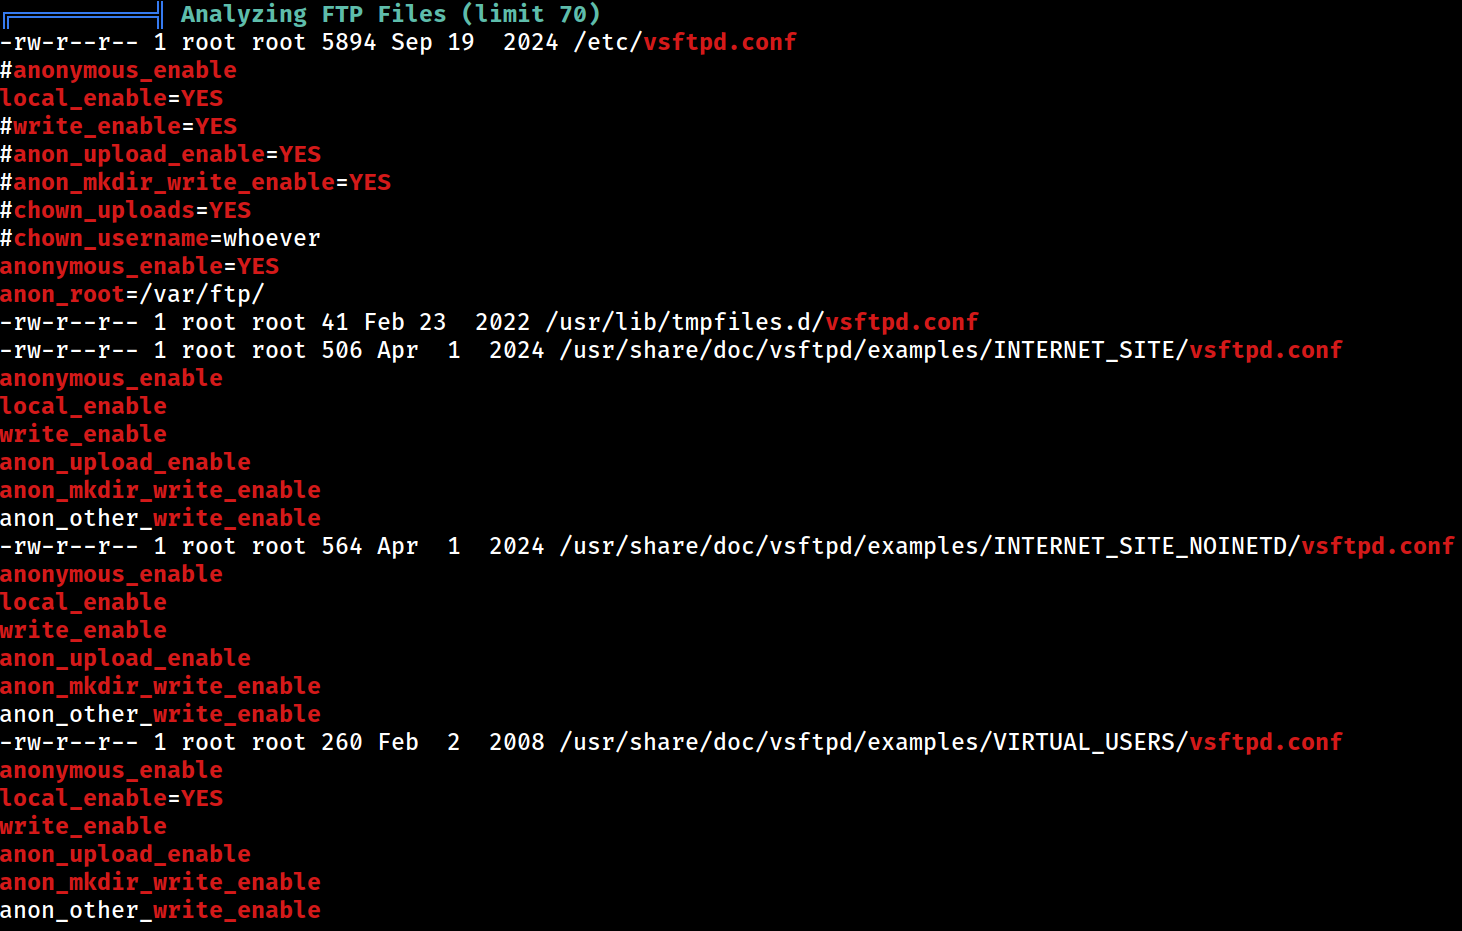Click the last 'anon_other_write_enable' line
The image size is (1462, 931).
point(161,910)
